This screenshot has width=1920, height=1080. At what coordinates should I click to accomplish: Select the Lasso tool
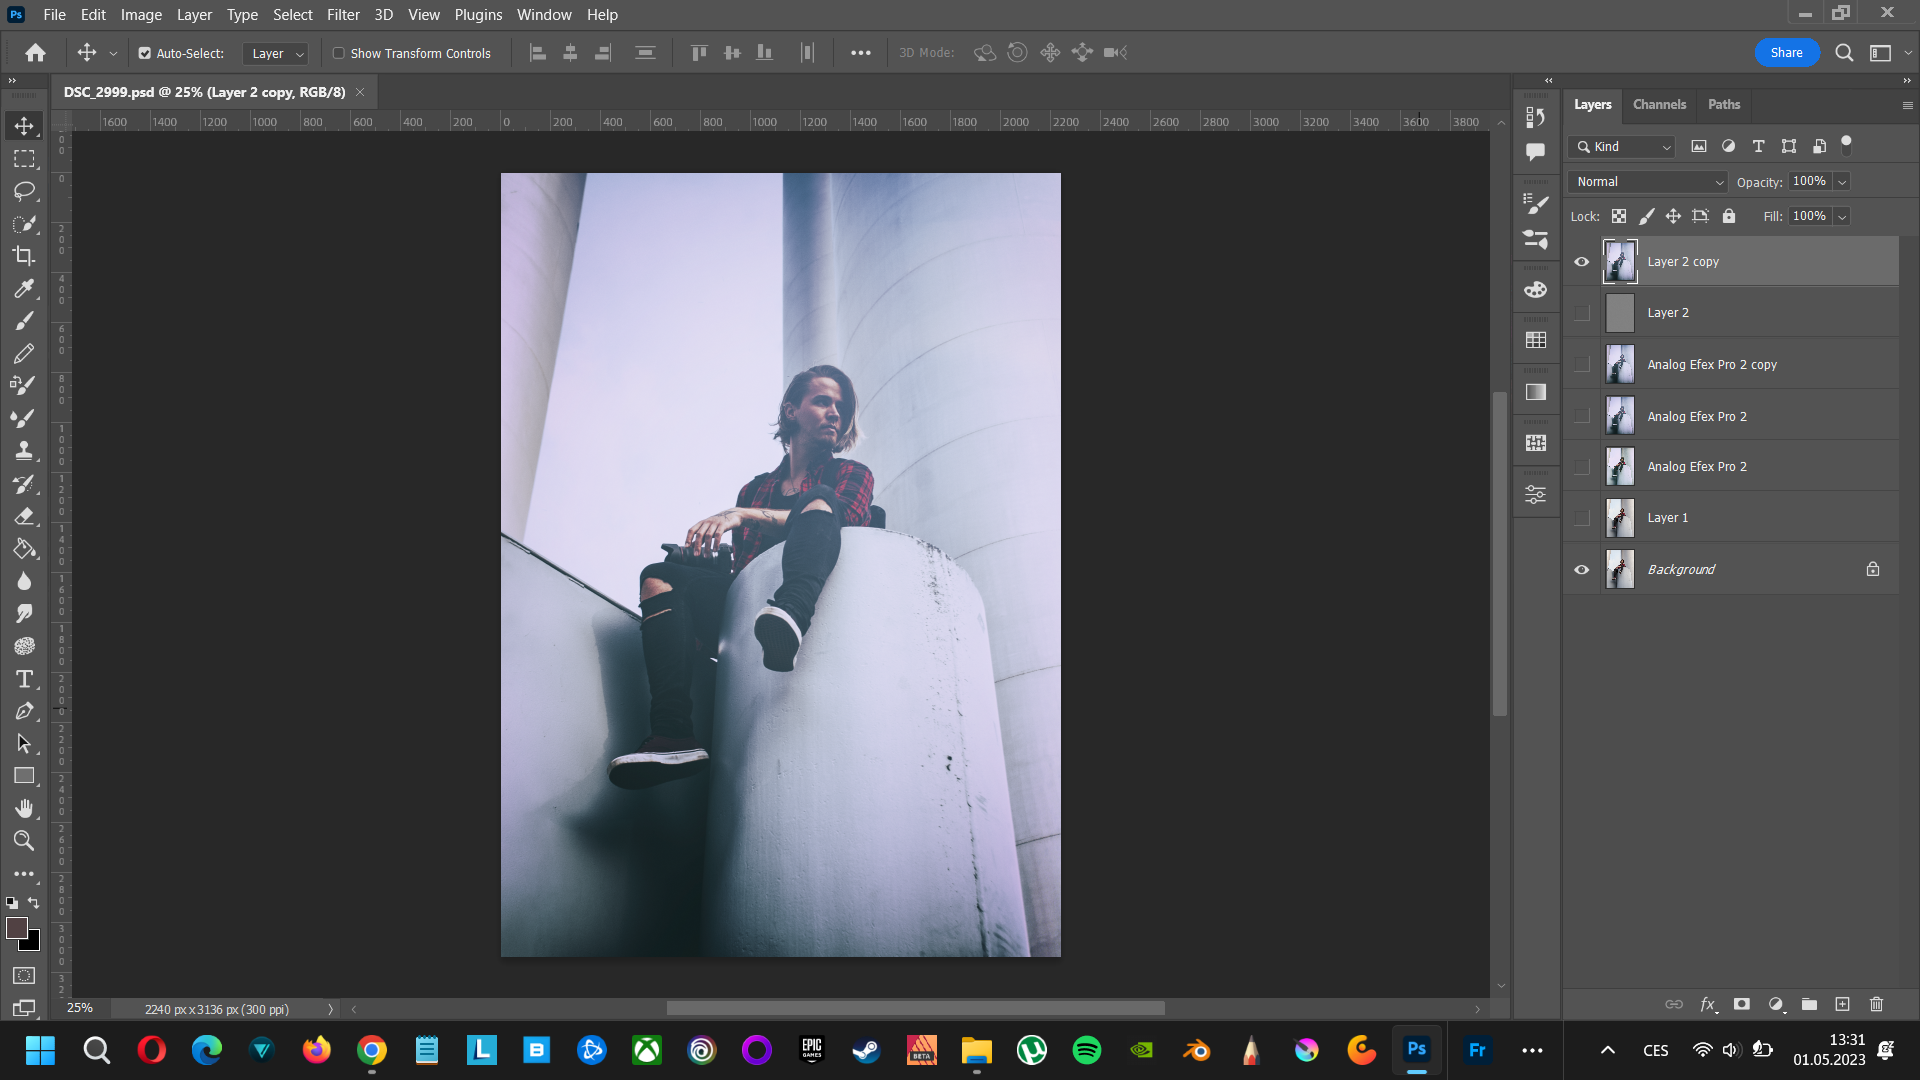click(x=24, y=191)
